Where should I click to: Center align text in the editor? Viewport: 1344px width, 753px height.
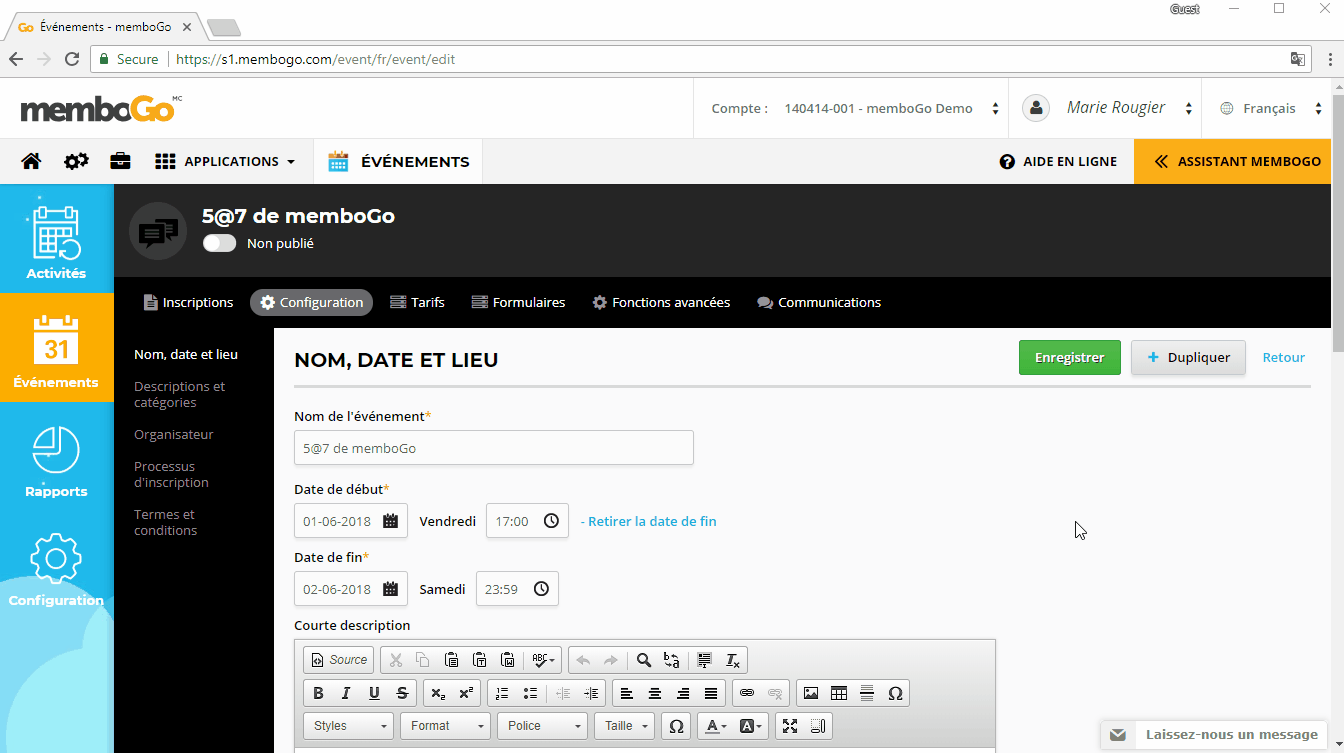[655, 693]
